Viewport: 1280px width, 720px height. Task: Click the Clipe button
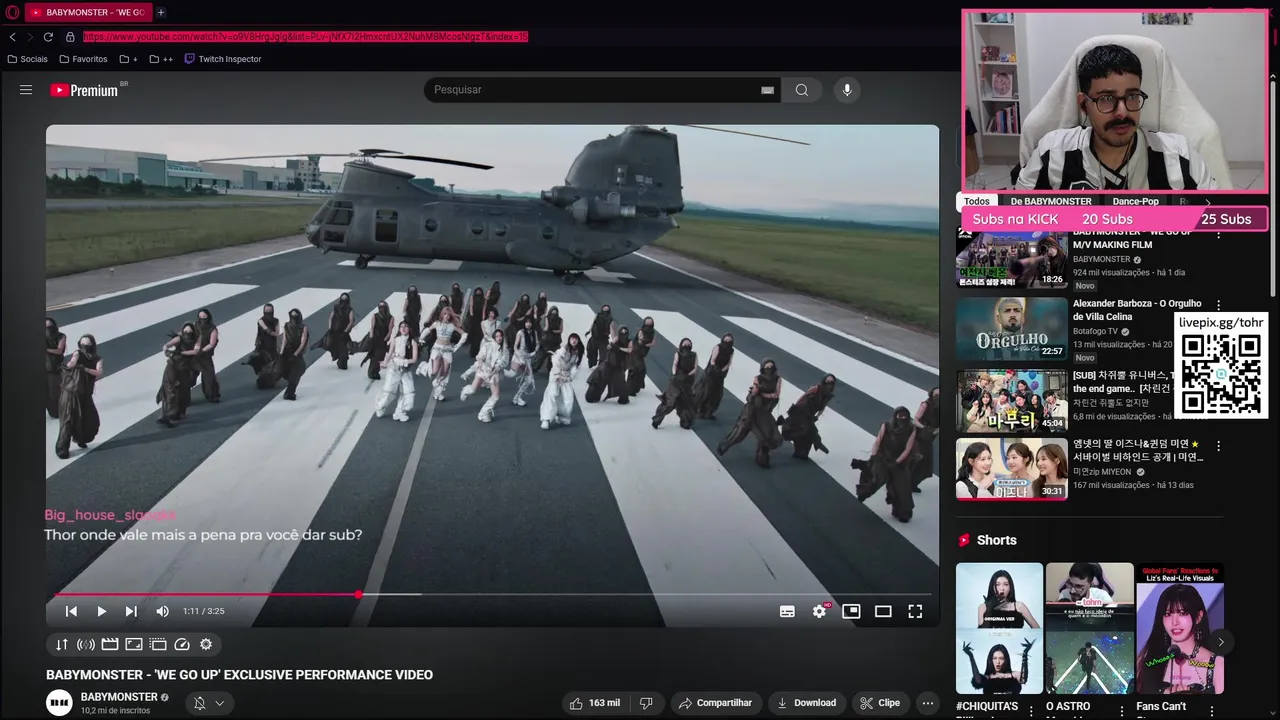(880, 703)
